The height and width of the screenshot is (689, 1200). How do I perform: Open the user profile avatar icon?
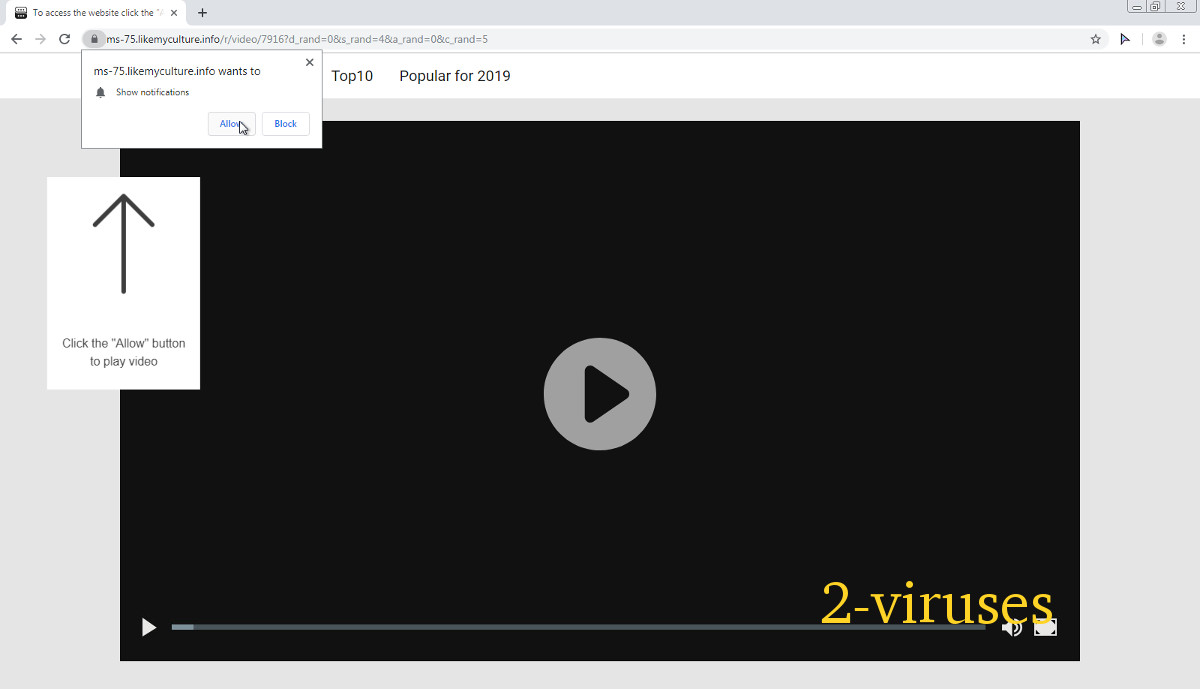click(1159, 39)
